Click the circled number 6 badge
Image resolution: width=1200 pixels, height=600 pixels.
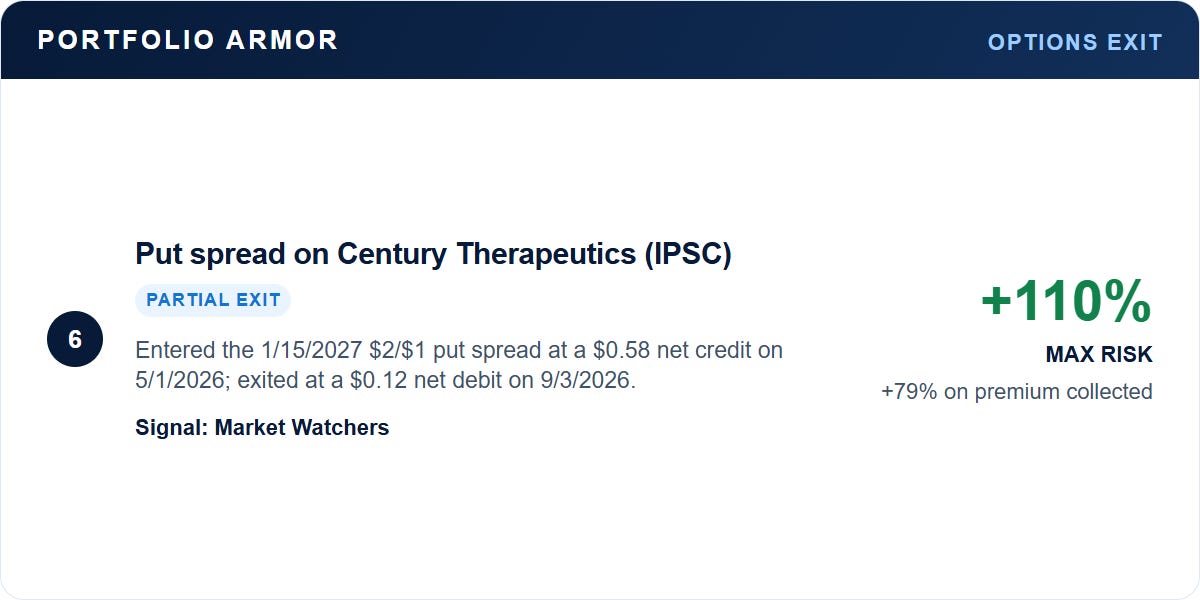(x=75, y=339)
